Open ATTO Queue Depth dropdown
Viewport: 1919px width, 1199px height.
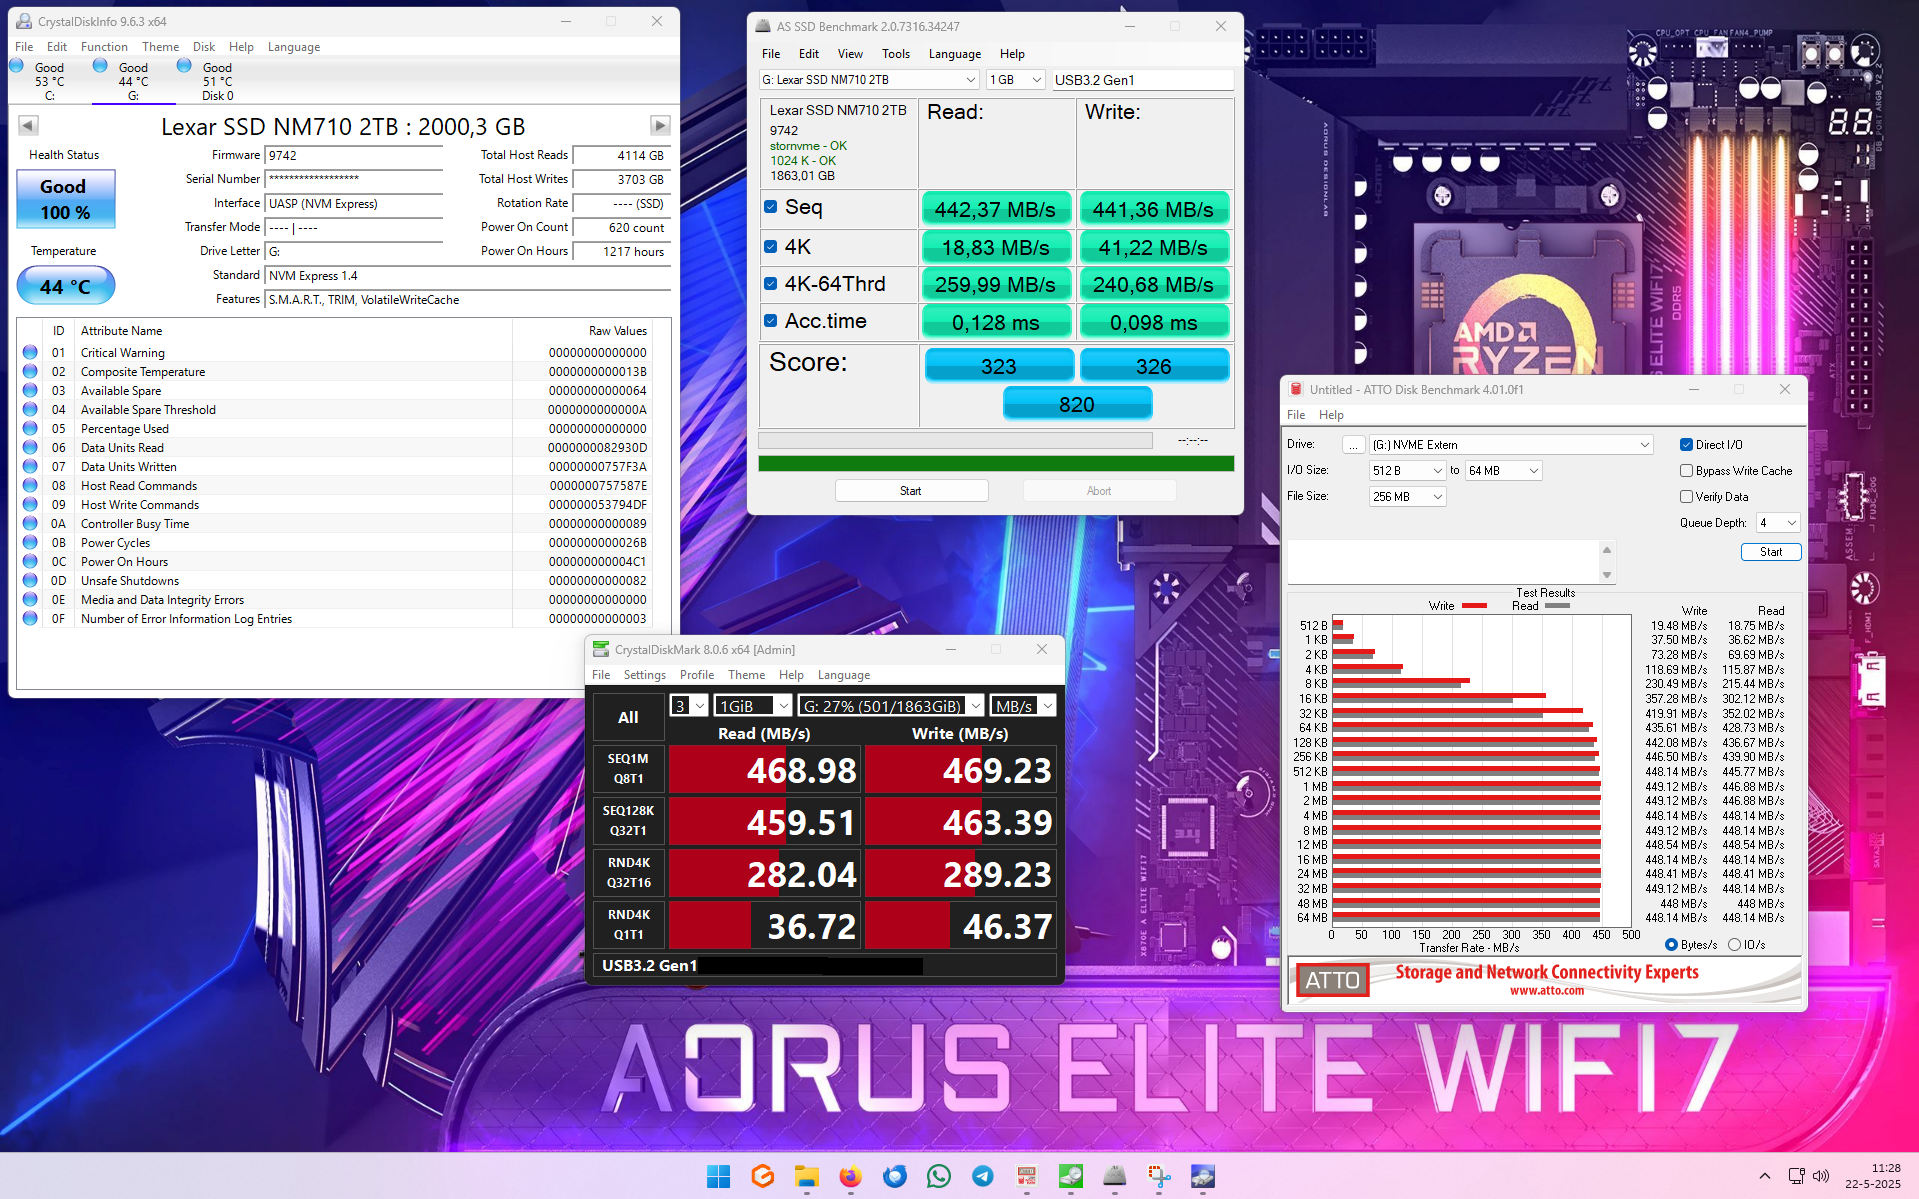pyautogui.click(x=1778, y=523)
